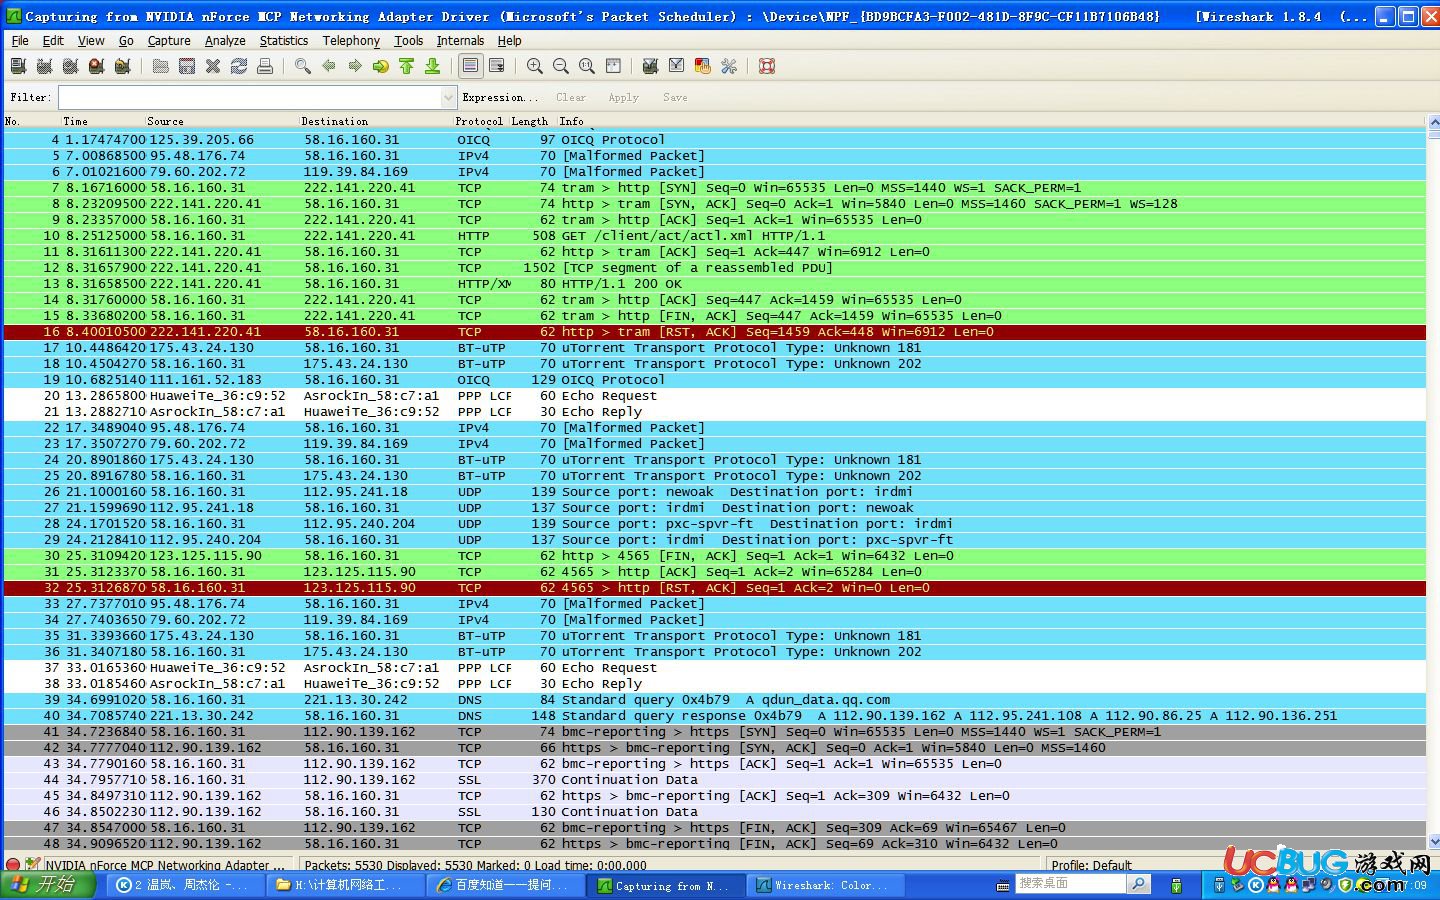Find a packet magnifier icon

[x=302, y=66]
